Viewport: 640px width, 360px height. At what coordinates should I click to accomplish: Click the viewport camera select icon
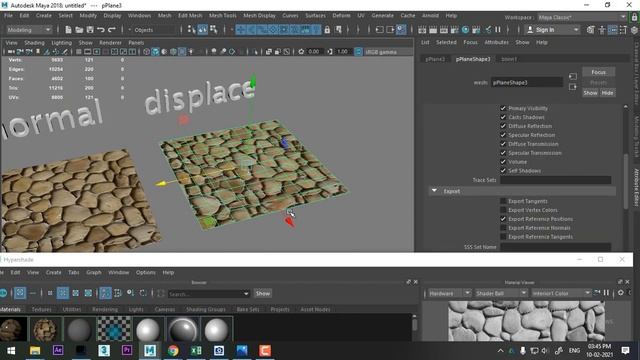tap(11, 52)
